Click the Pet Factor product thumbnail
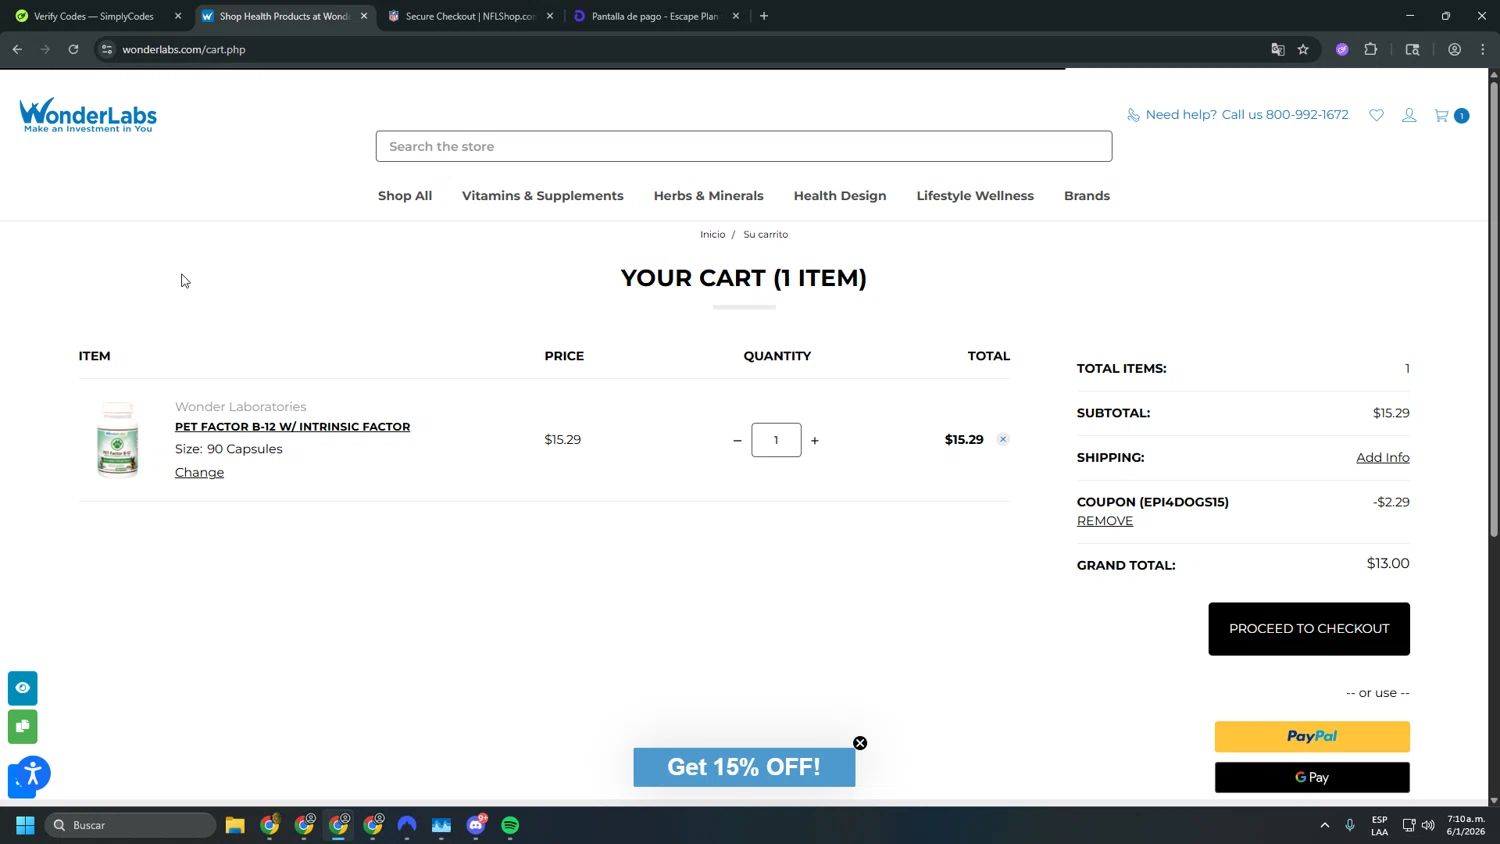The image size is (1500, 844). click(x=117, y=440)
